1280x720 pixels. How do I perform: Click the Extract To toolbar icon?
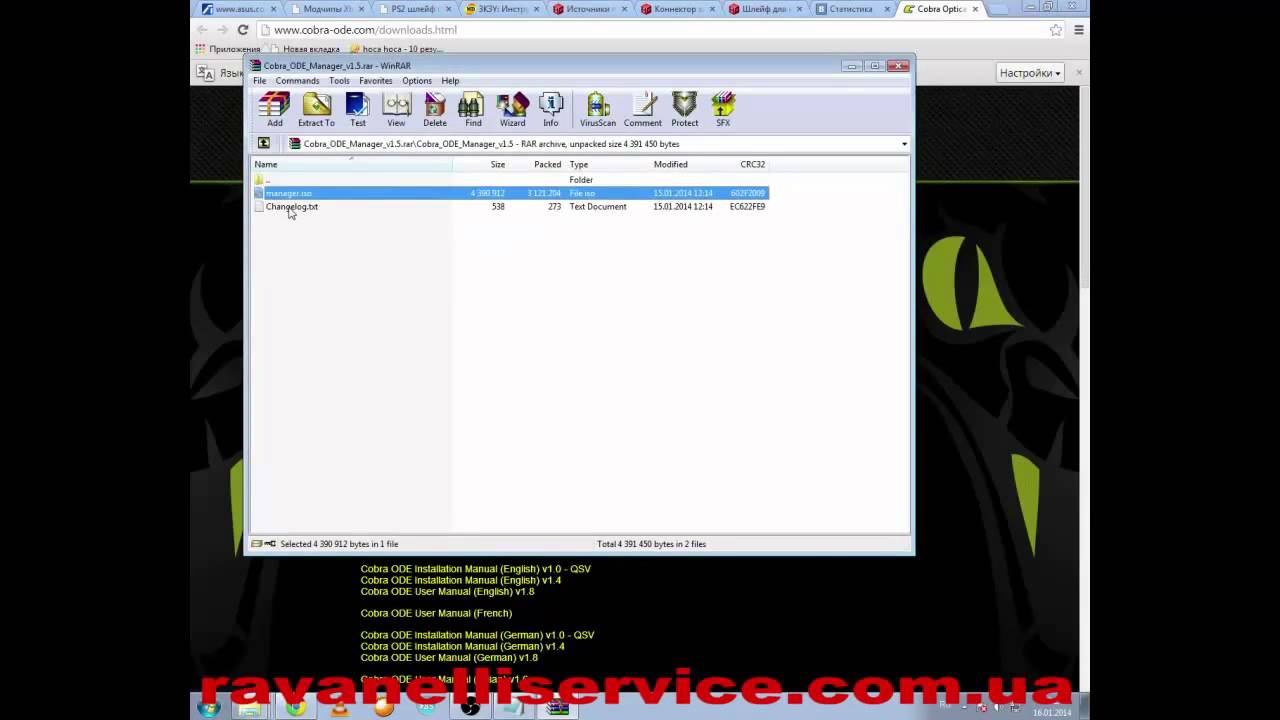point(316,110)
